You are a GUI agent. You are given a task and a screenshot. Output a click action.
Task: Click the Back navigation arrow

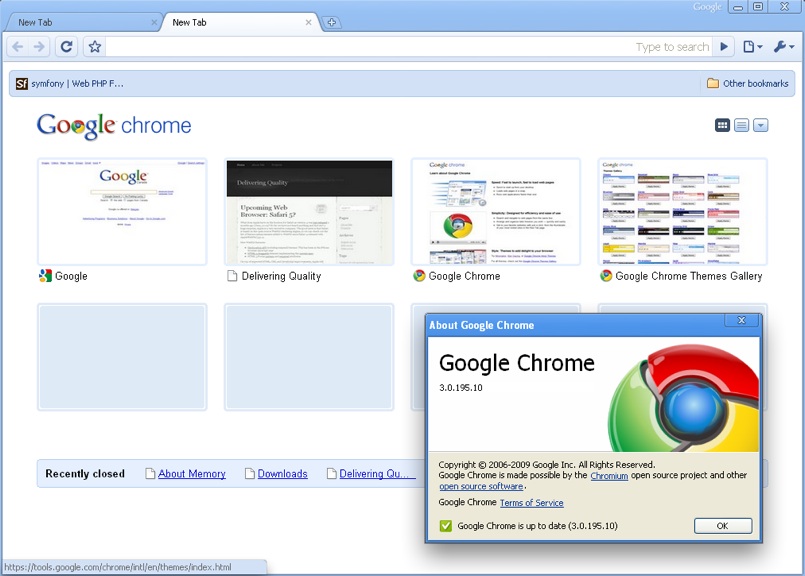pos(17,46)
